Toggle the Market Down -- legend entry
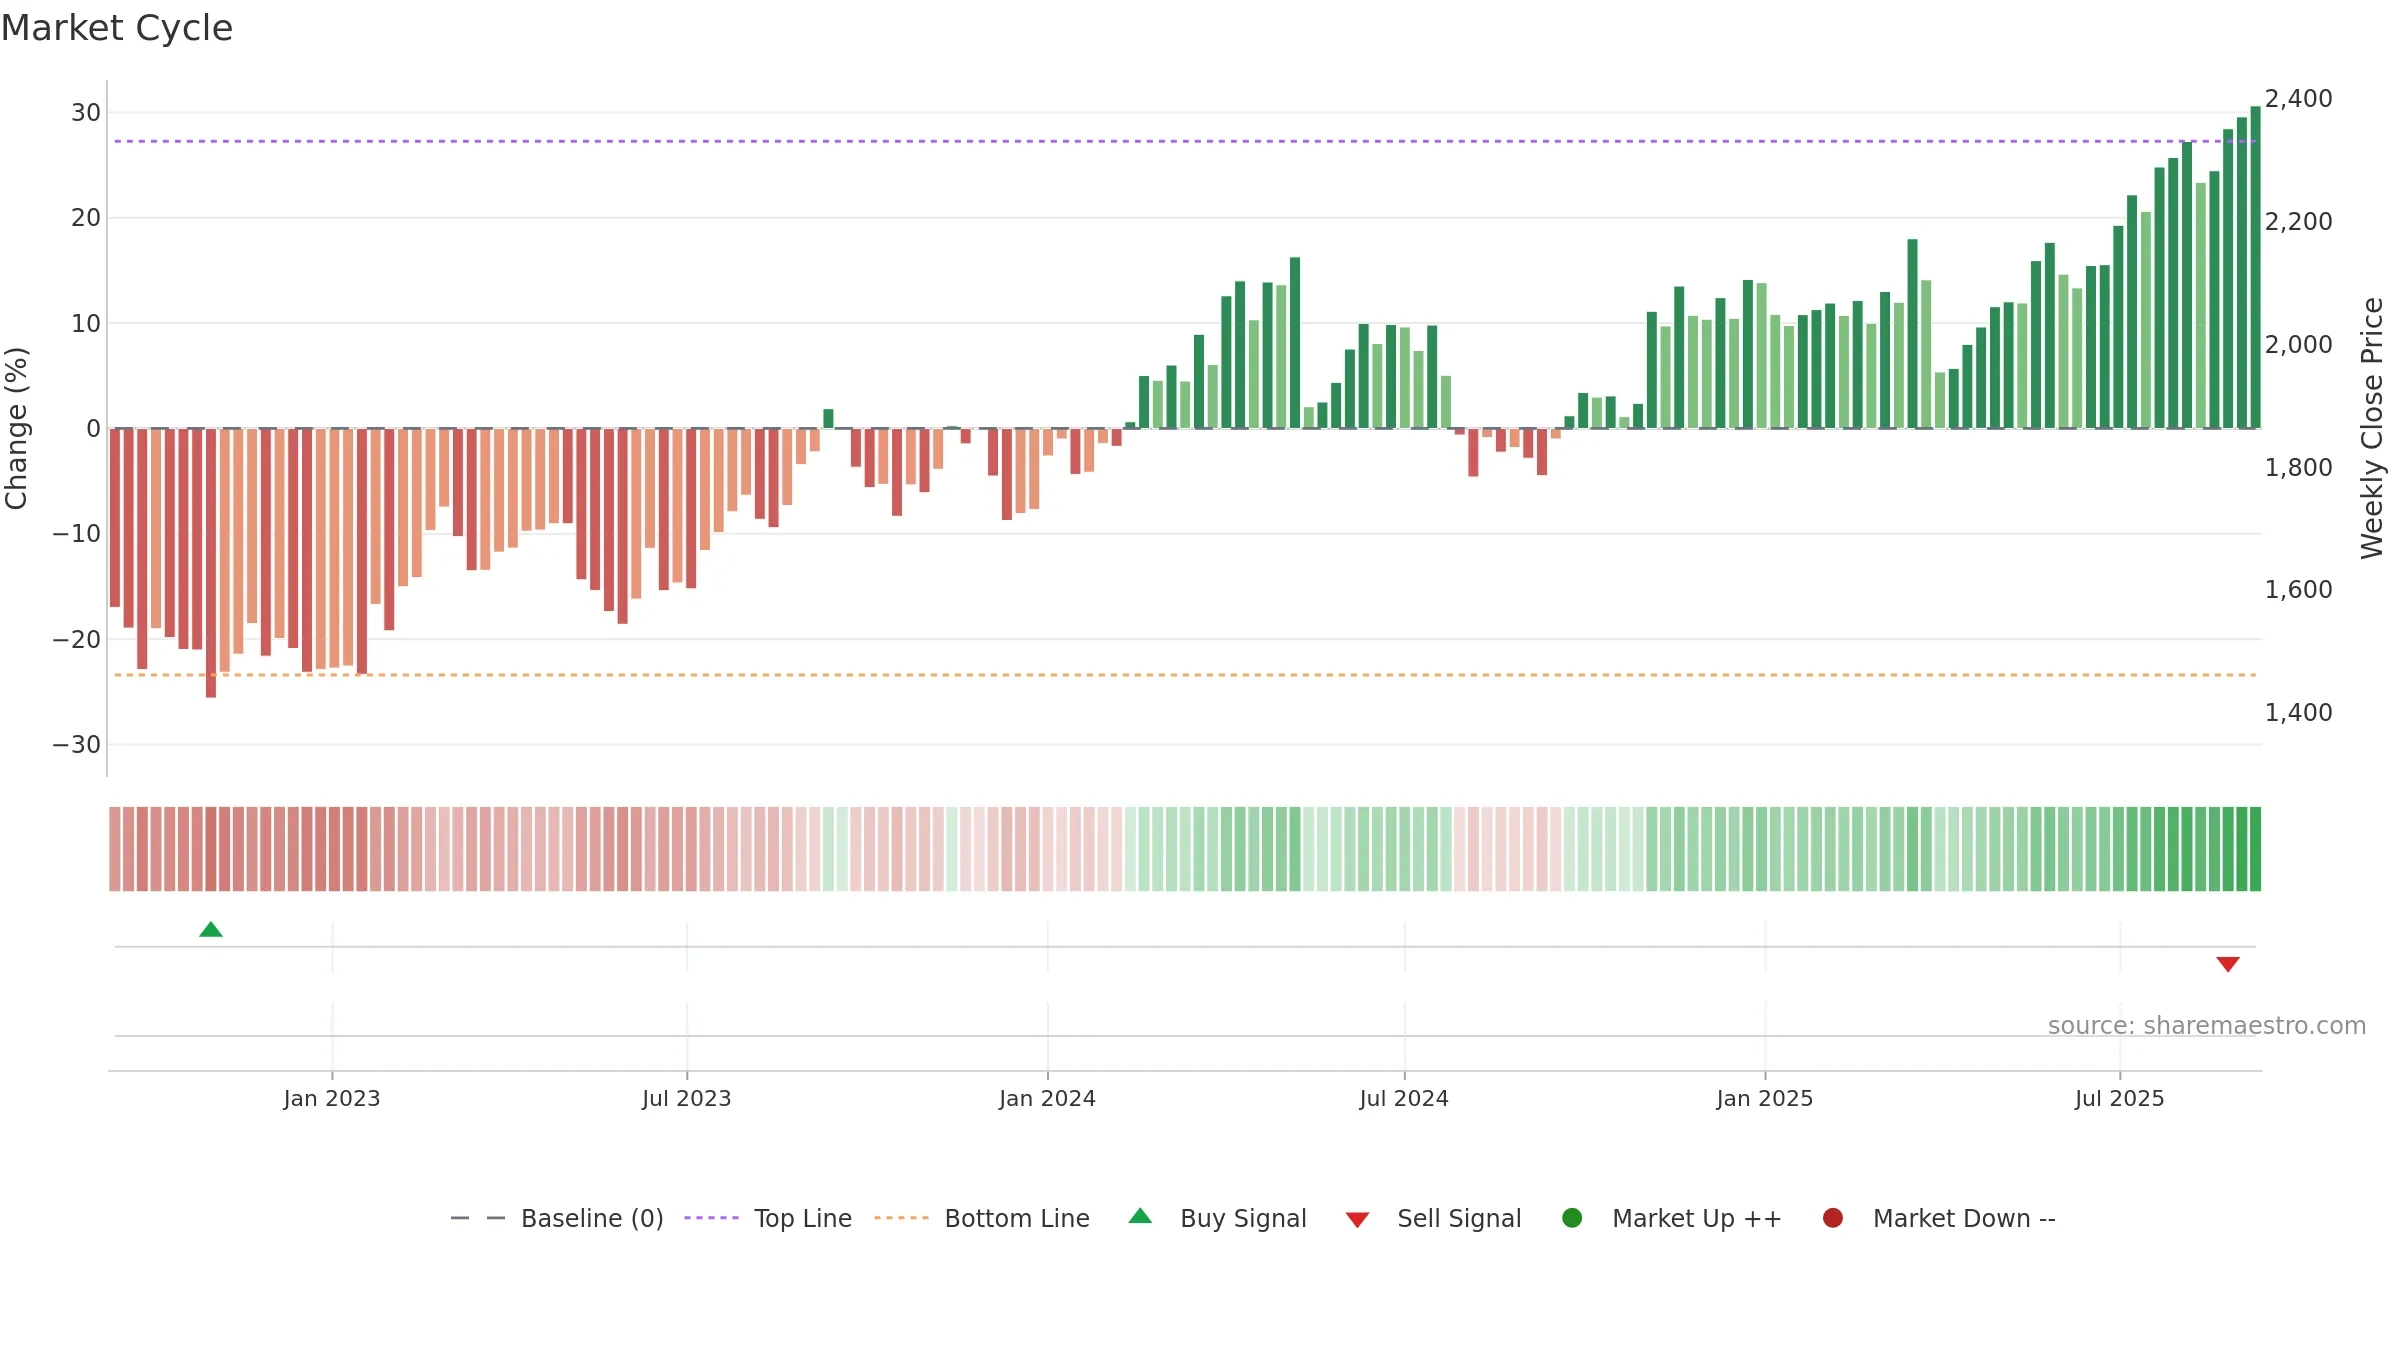Image resolution: width=2400 pixels, height=1350 pixels. click(x=1939, y=1218)
